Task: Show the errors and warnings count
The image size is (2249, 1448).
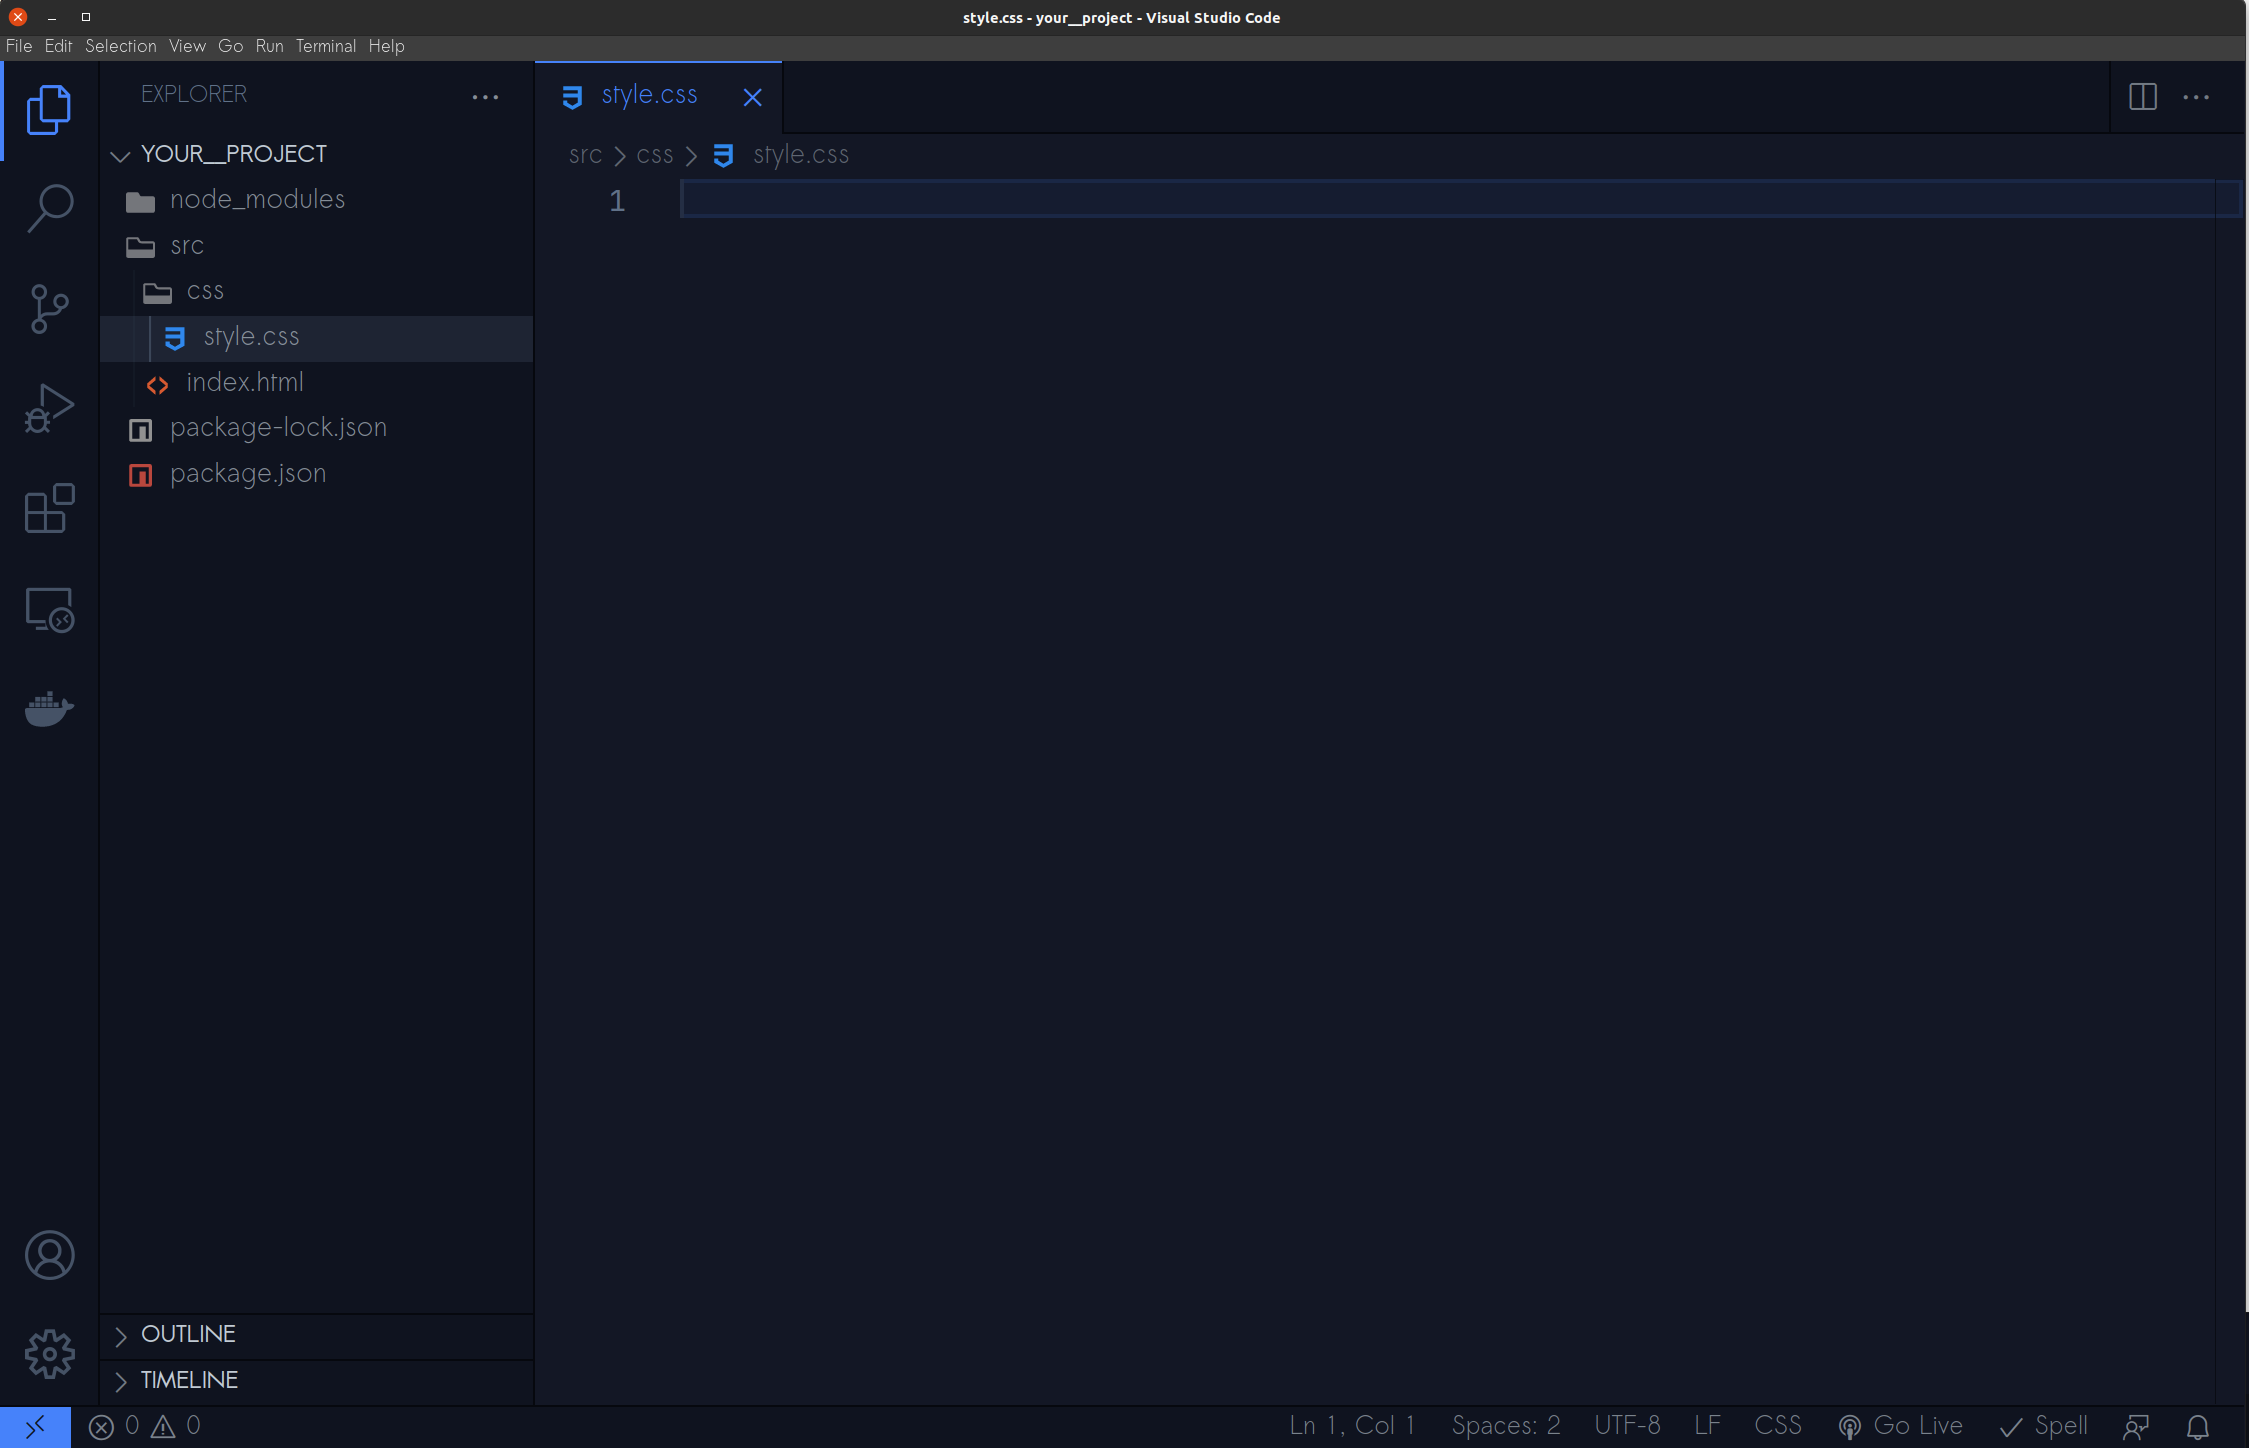Action: (145, 1426)
